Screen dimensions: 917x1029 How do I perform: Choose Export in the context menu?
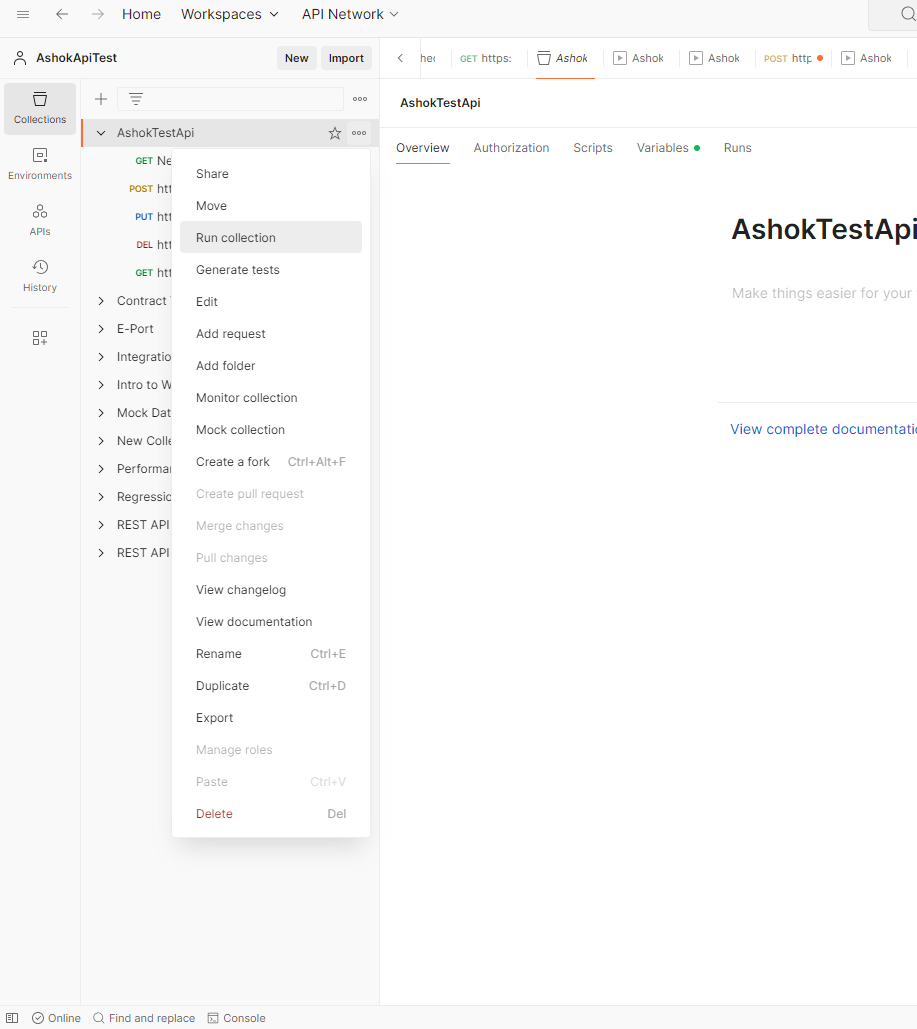tap(215, 718)
